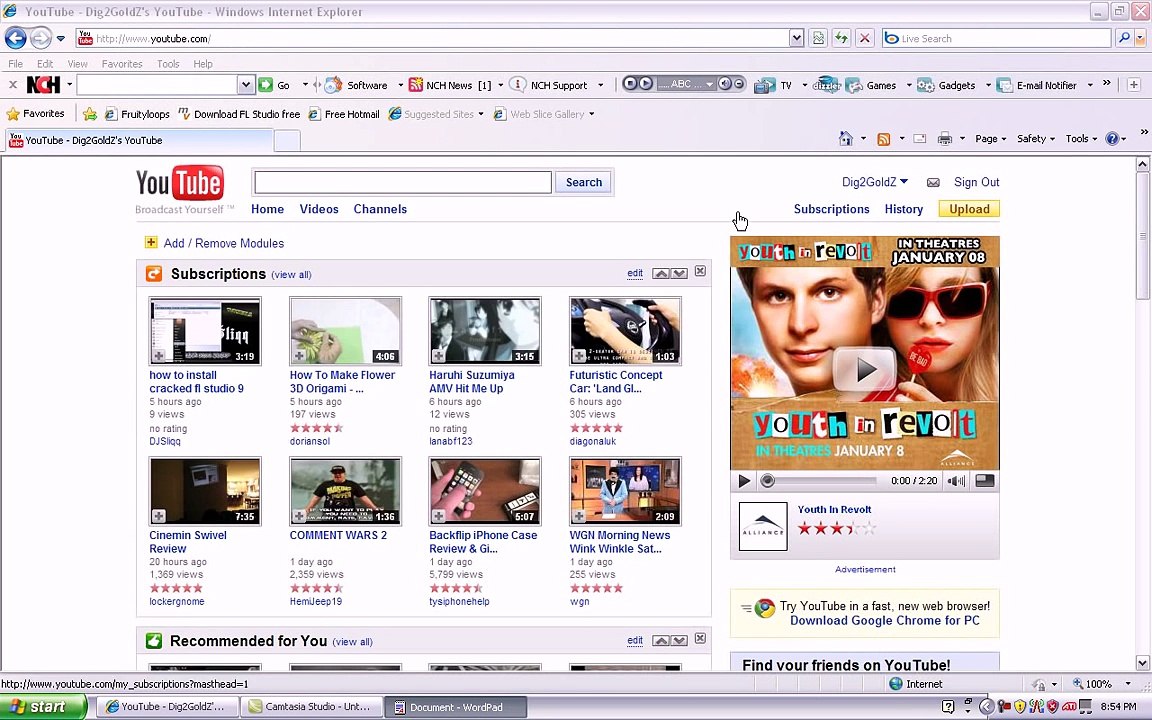Click the green Go arrow on NCH toolbar

pos(266,85)
